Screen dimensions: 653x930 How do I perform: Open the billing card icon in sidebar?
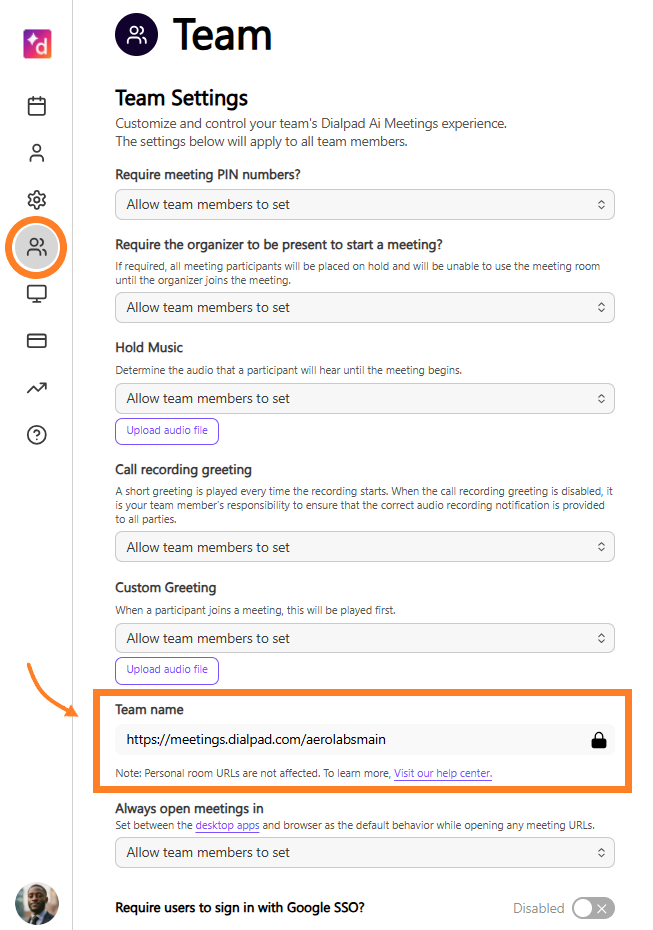37,340
